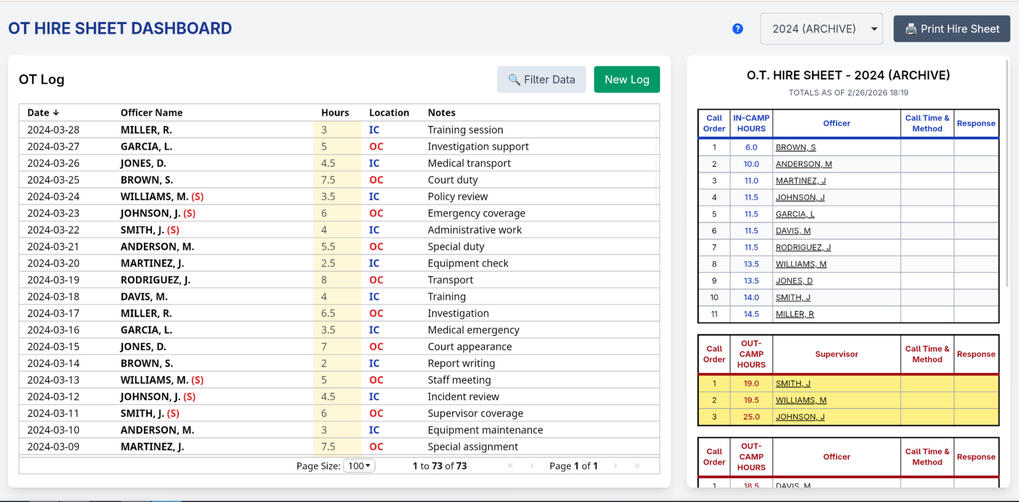1019x502 pixels.
Task: Sort the log by Location column header
Action: pos(388,113)
